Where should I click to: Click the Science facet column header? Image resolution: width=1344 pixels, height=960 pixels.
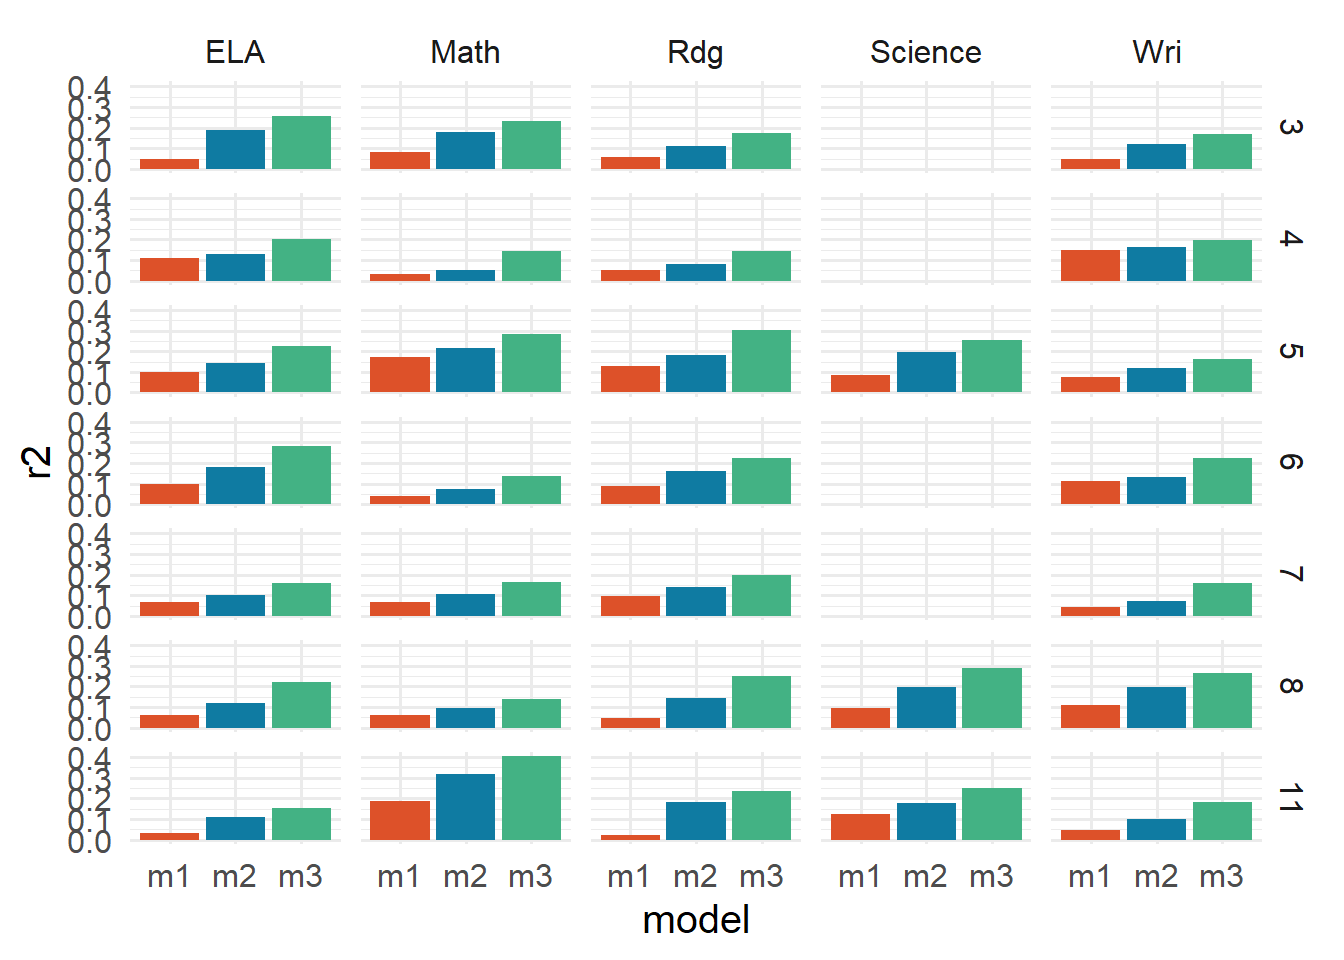tap(925, 52)
